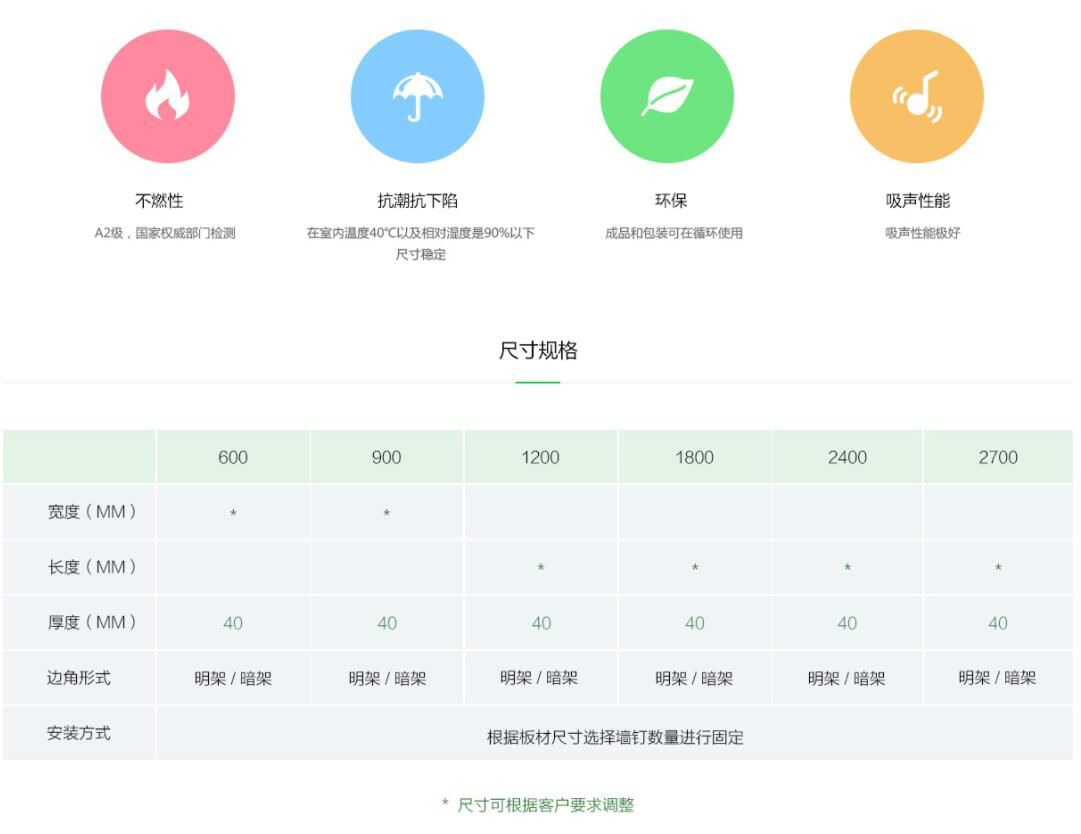Image resolution: width=1081 pixels, height=834 pixels.
Task: Click the 宽度（MM） row label
Action: (x=92, y=512)
